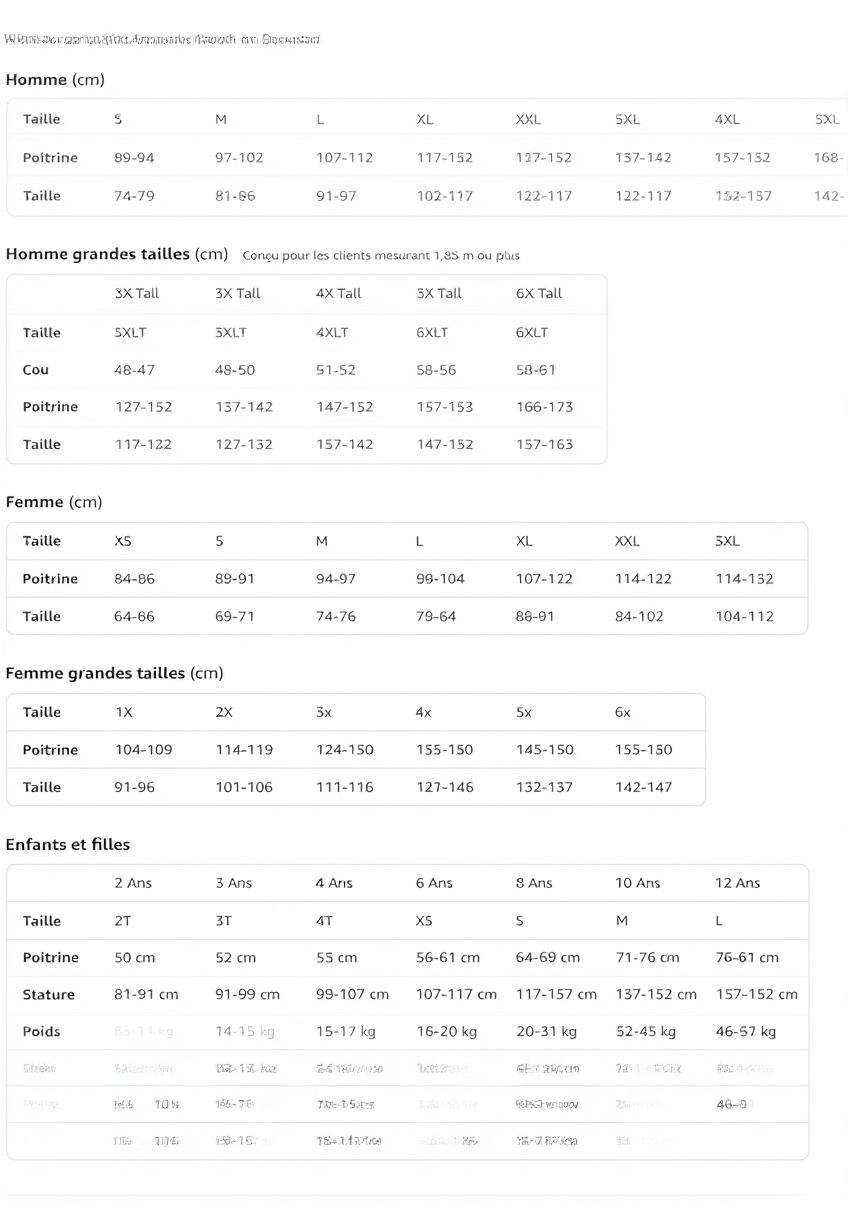Click the "4XLT" size cell
Viewport: 848px width, 1216px height.
[332, 333]
